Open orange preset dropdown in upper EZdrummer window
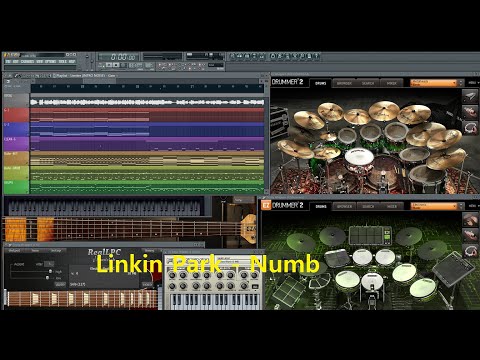The width and height of the screenshot is (480, 360). (433, 83)
